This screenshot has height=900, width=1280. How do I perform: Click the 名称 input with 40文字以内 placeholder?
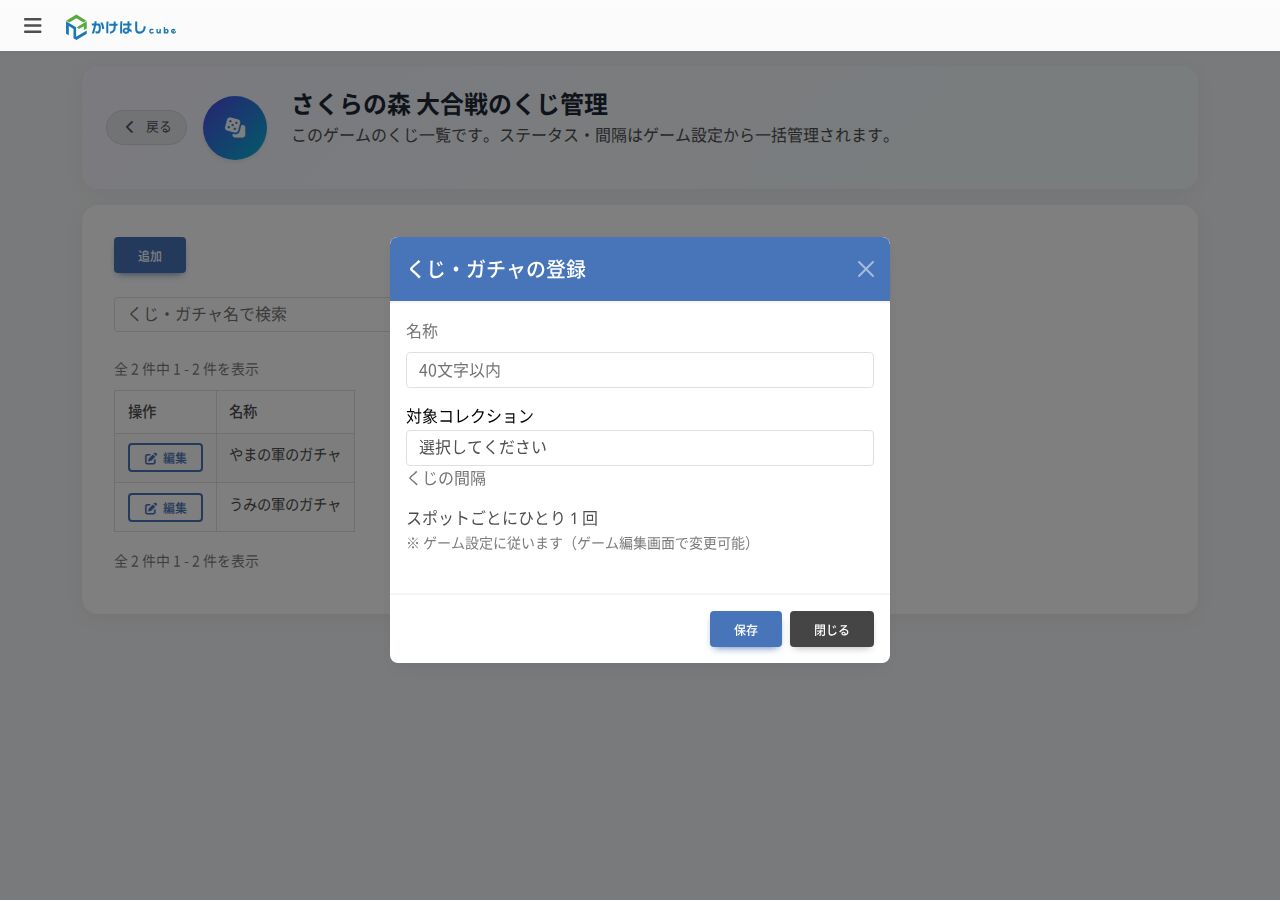point(640,370)
